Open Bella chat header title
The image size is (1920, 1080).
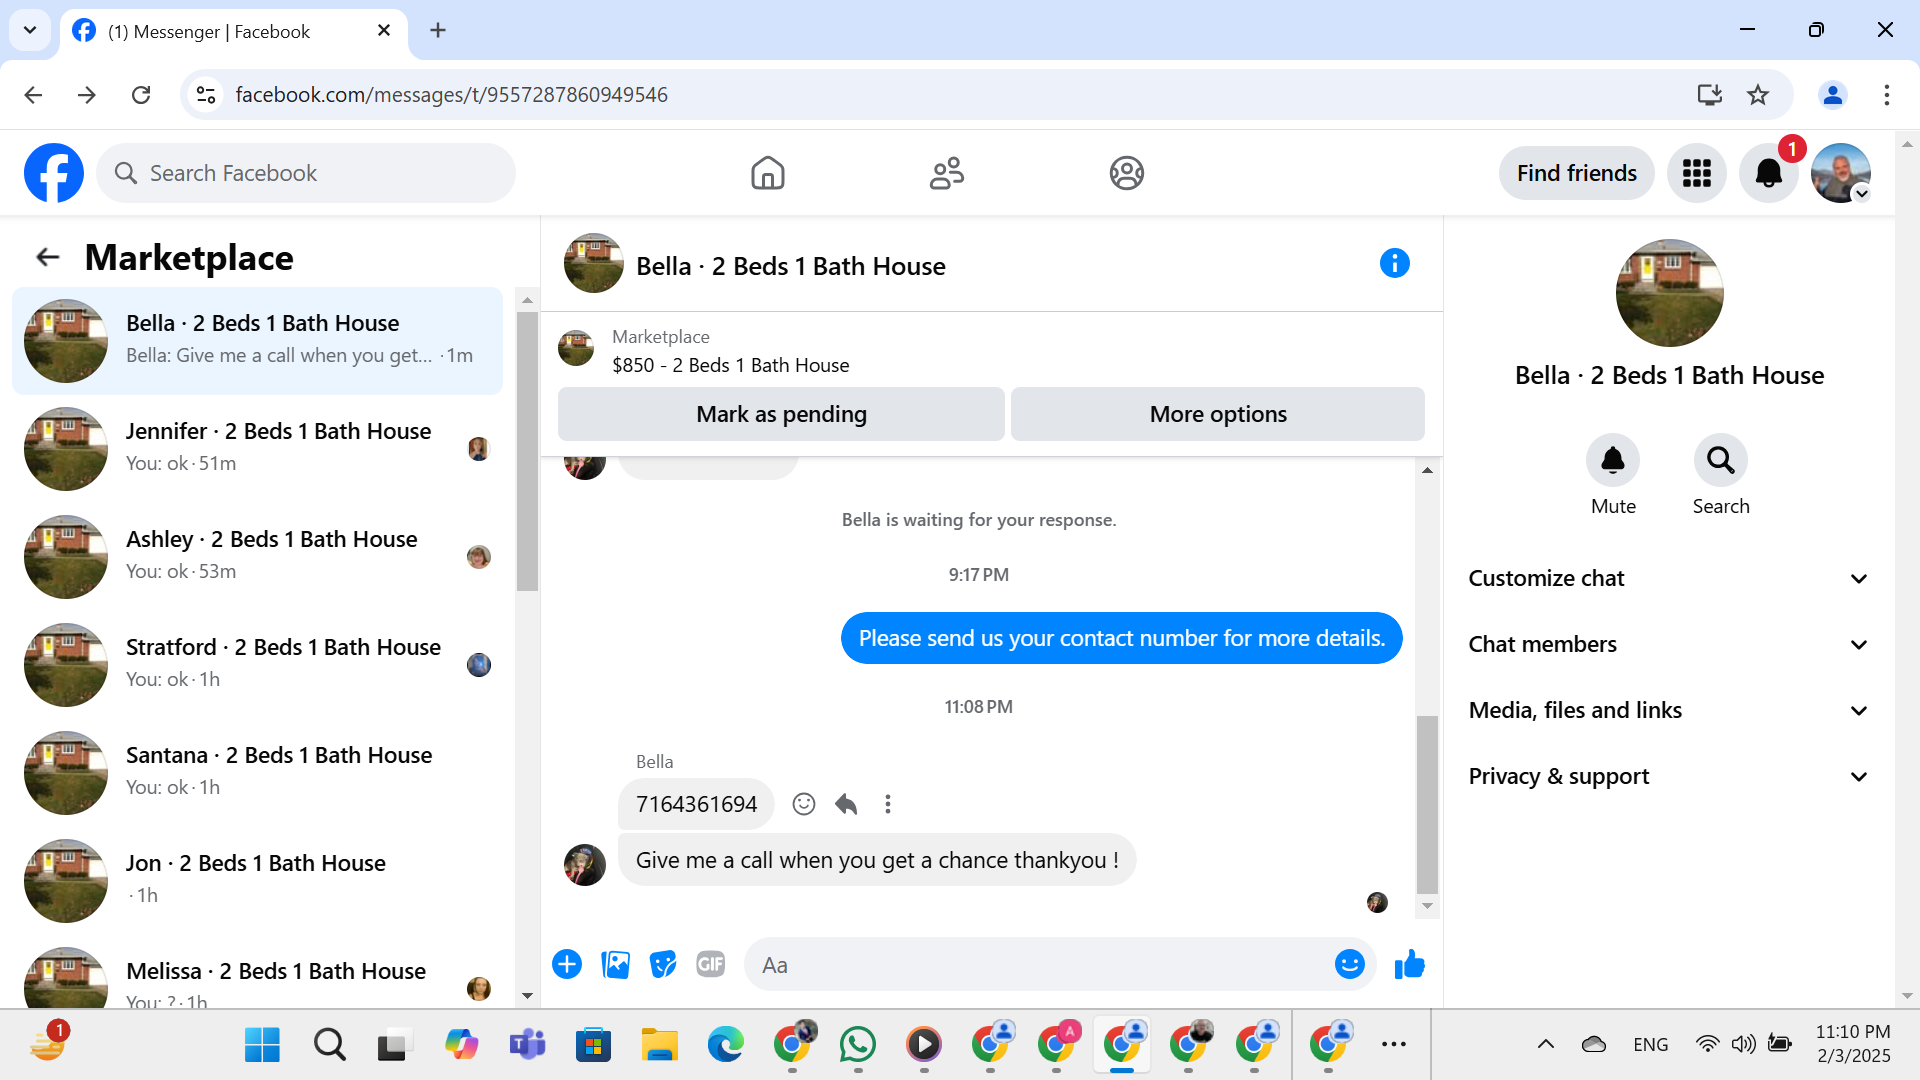point(791,266)
